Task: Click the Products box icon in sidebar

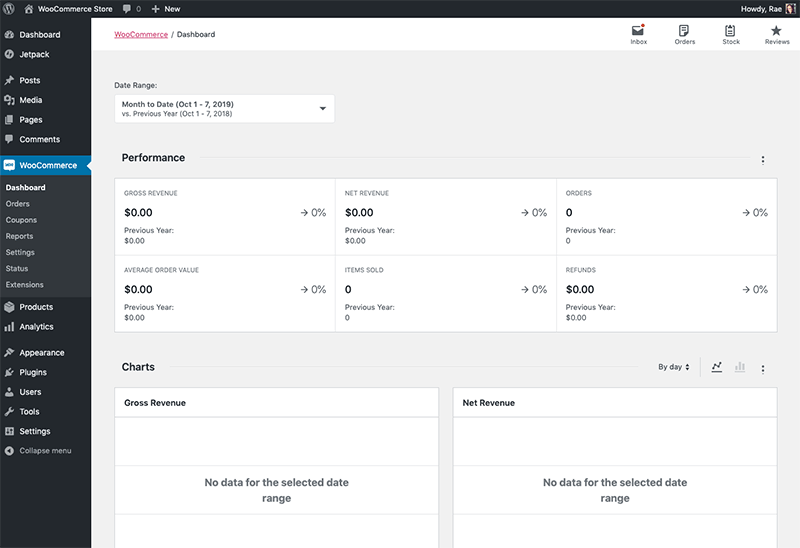Action: [x=9, y=307]
